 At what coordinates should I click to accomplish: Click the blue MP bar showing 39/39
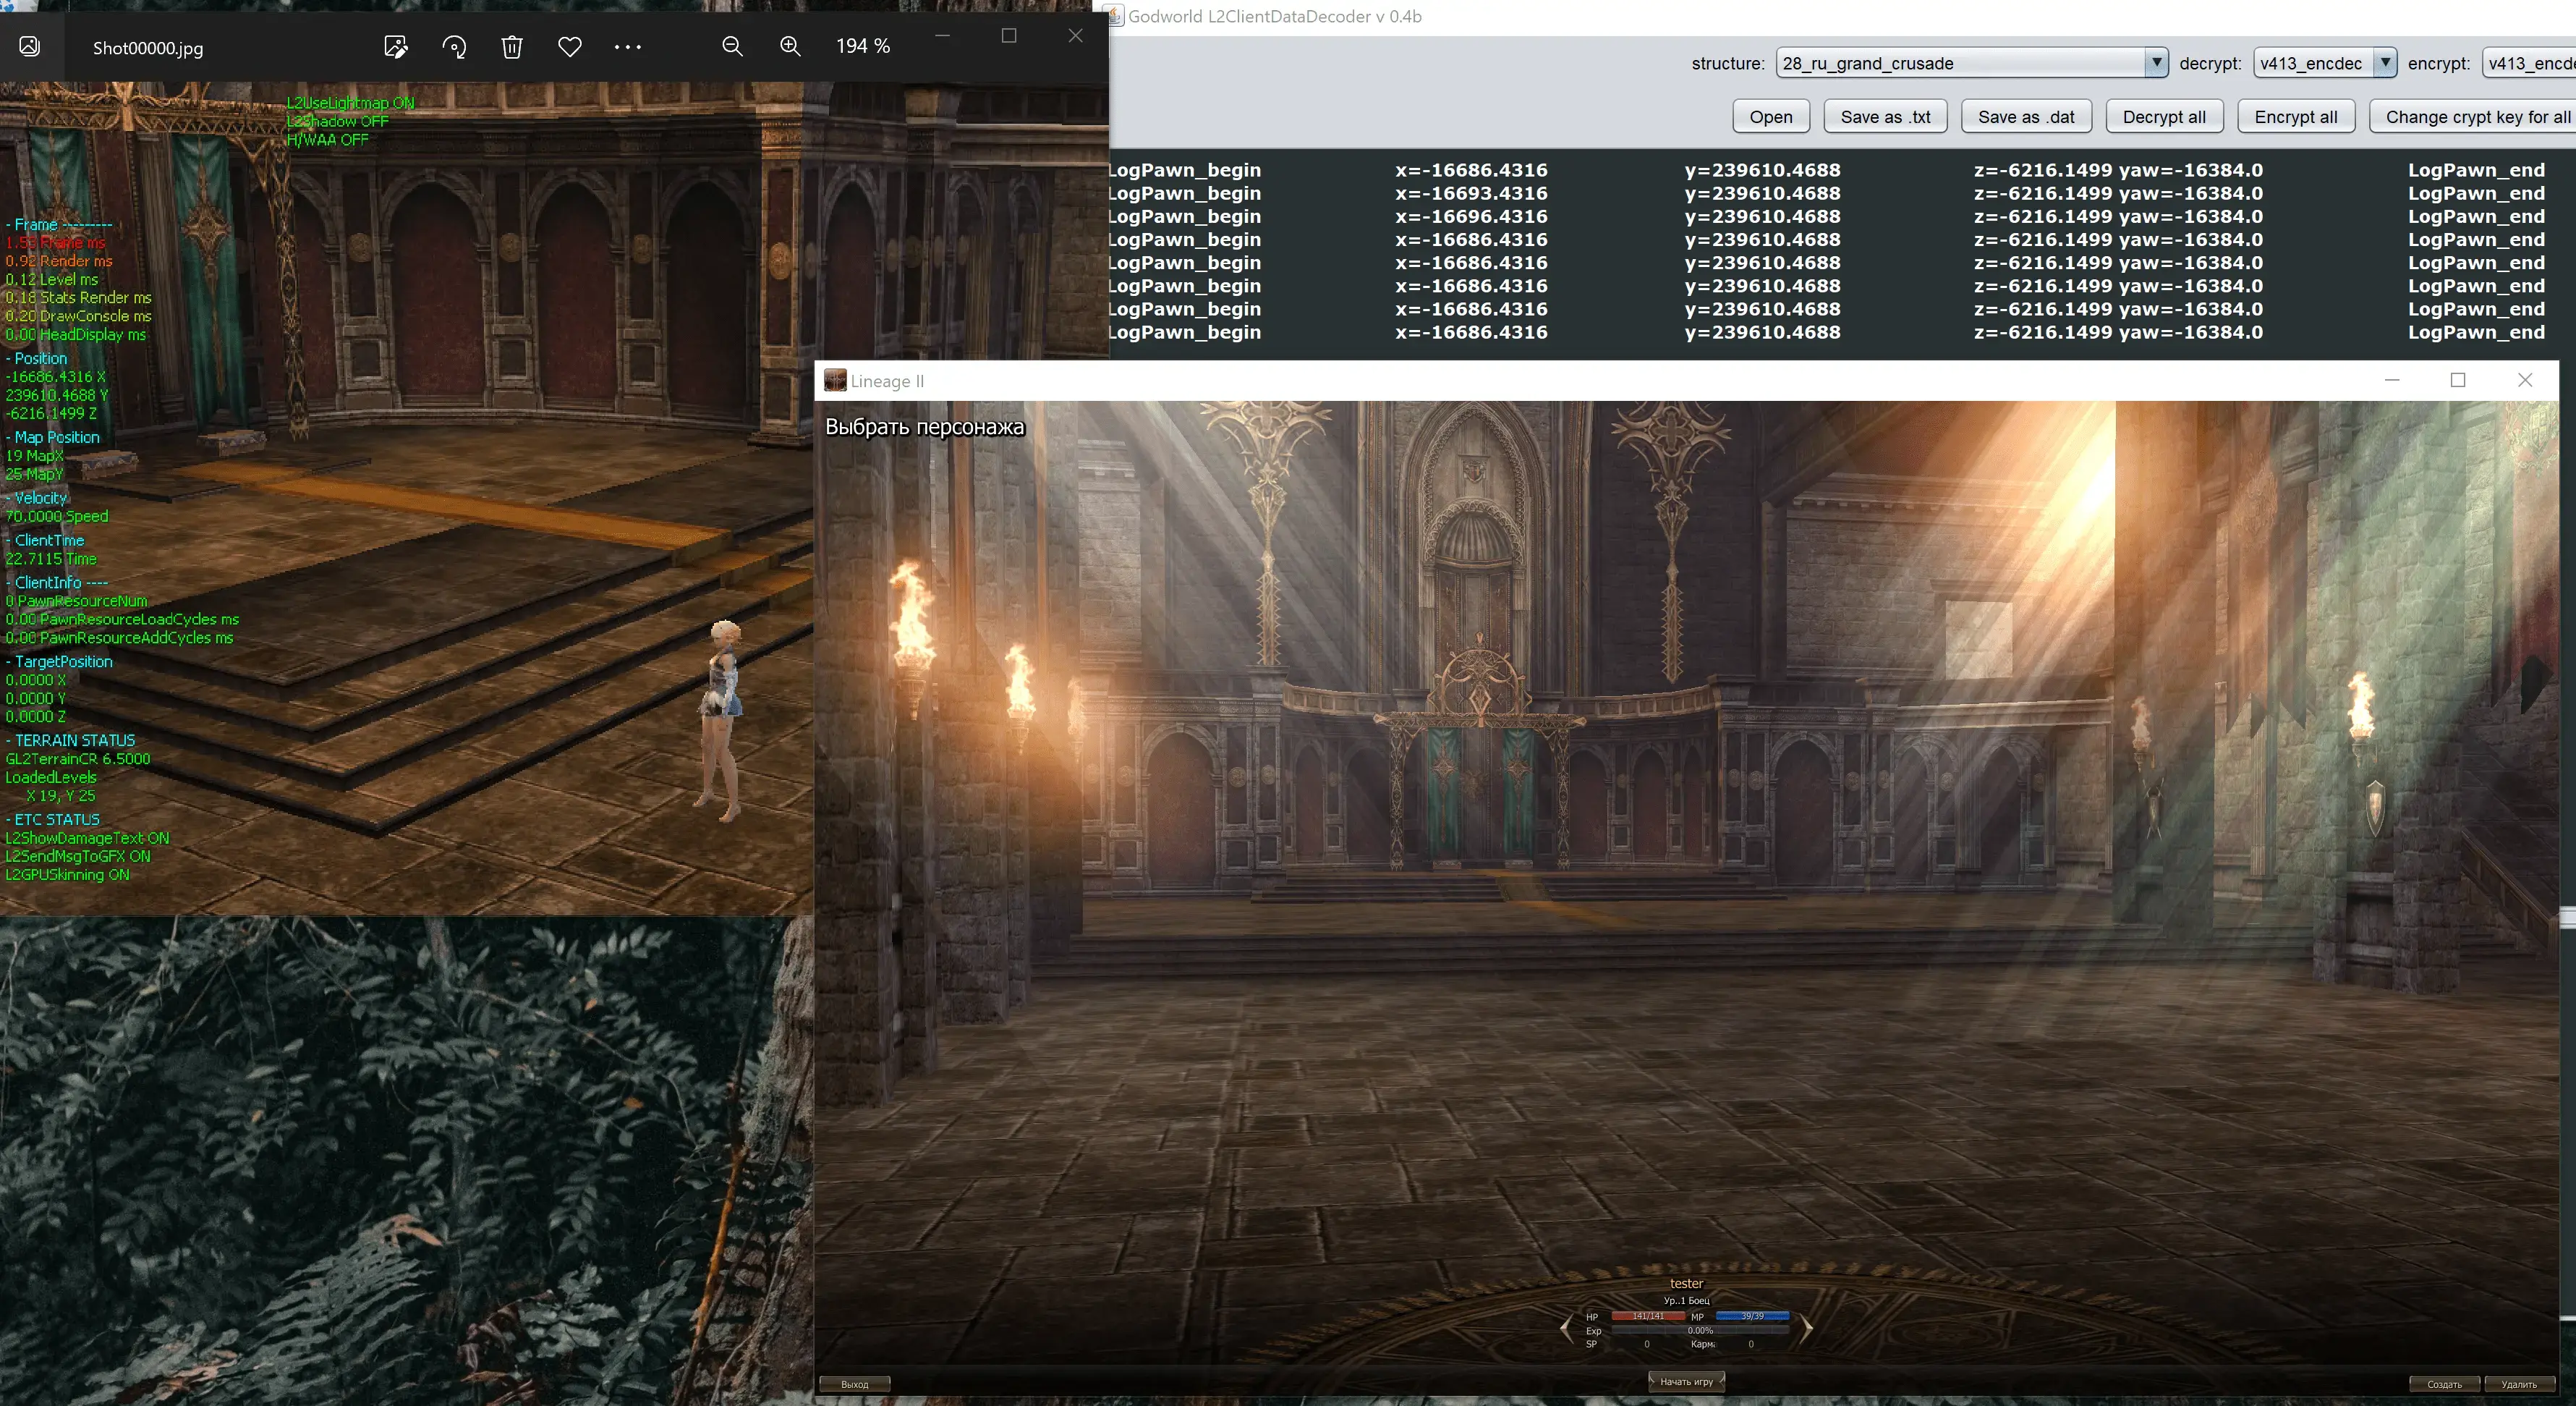(1752, 1316)
